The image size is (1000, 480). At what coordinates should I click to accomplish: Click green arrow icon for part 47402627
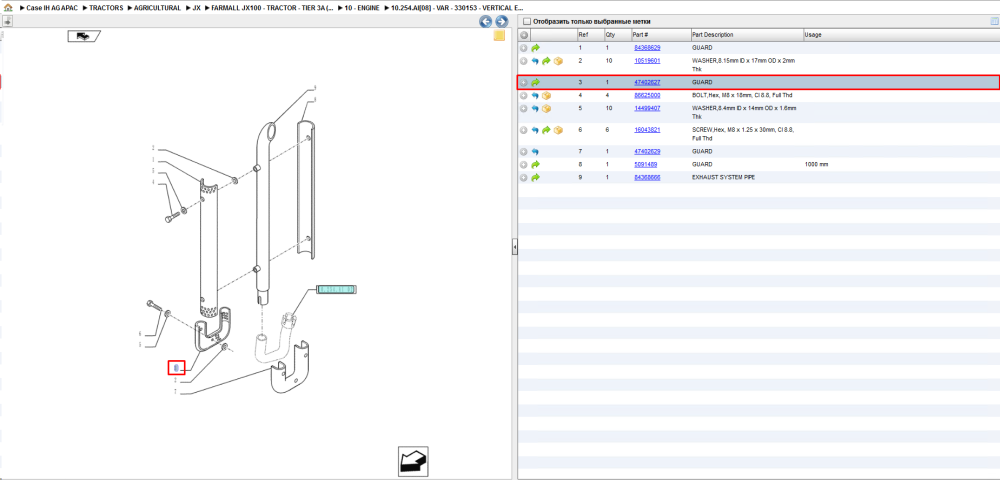tap(536, 82)
